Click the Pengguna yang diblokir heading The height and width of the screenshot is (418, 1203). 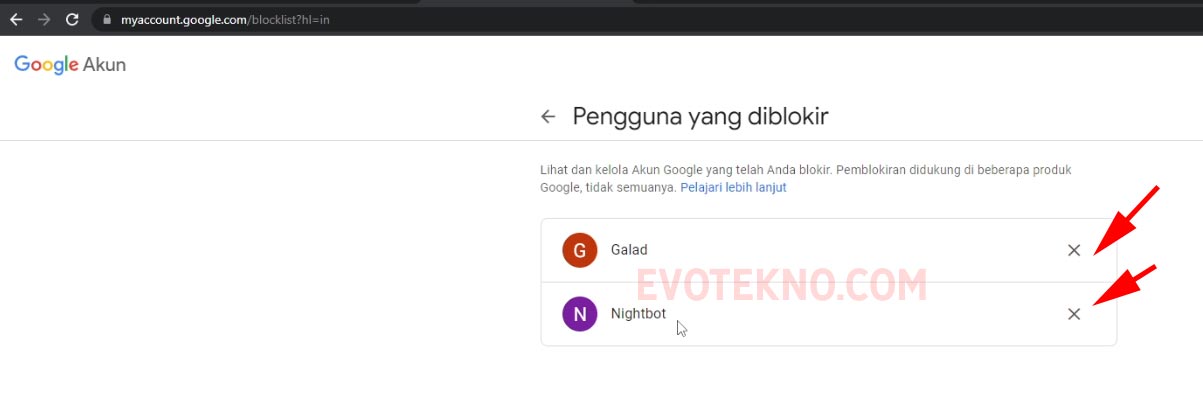point(700,117)
